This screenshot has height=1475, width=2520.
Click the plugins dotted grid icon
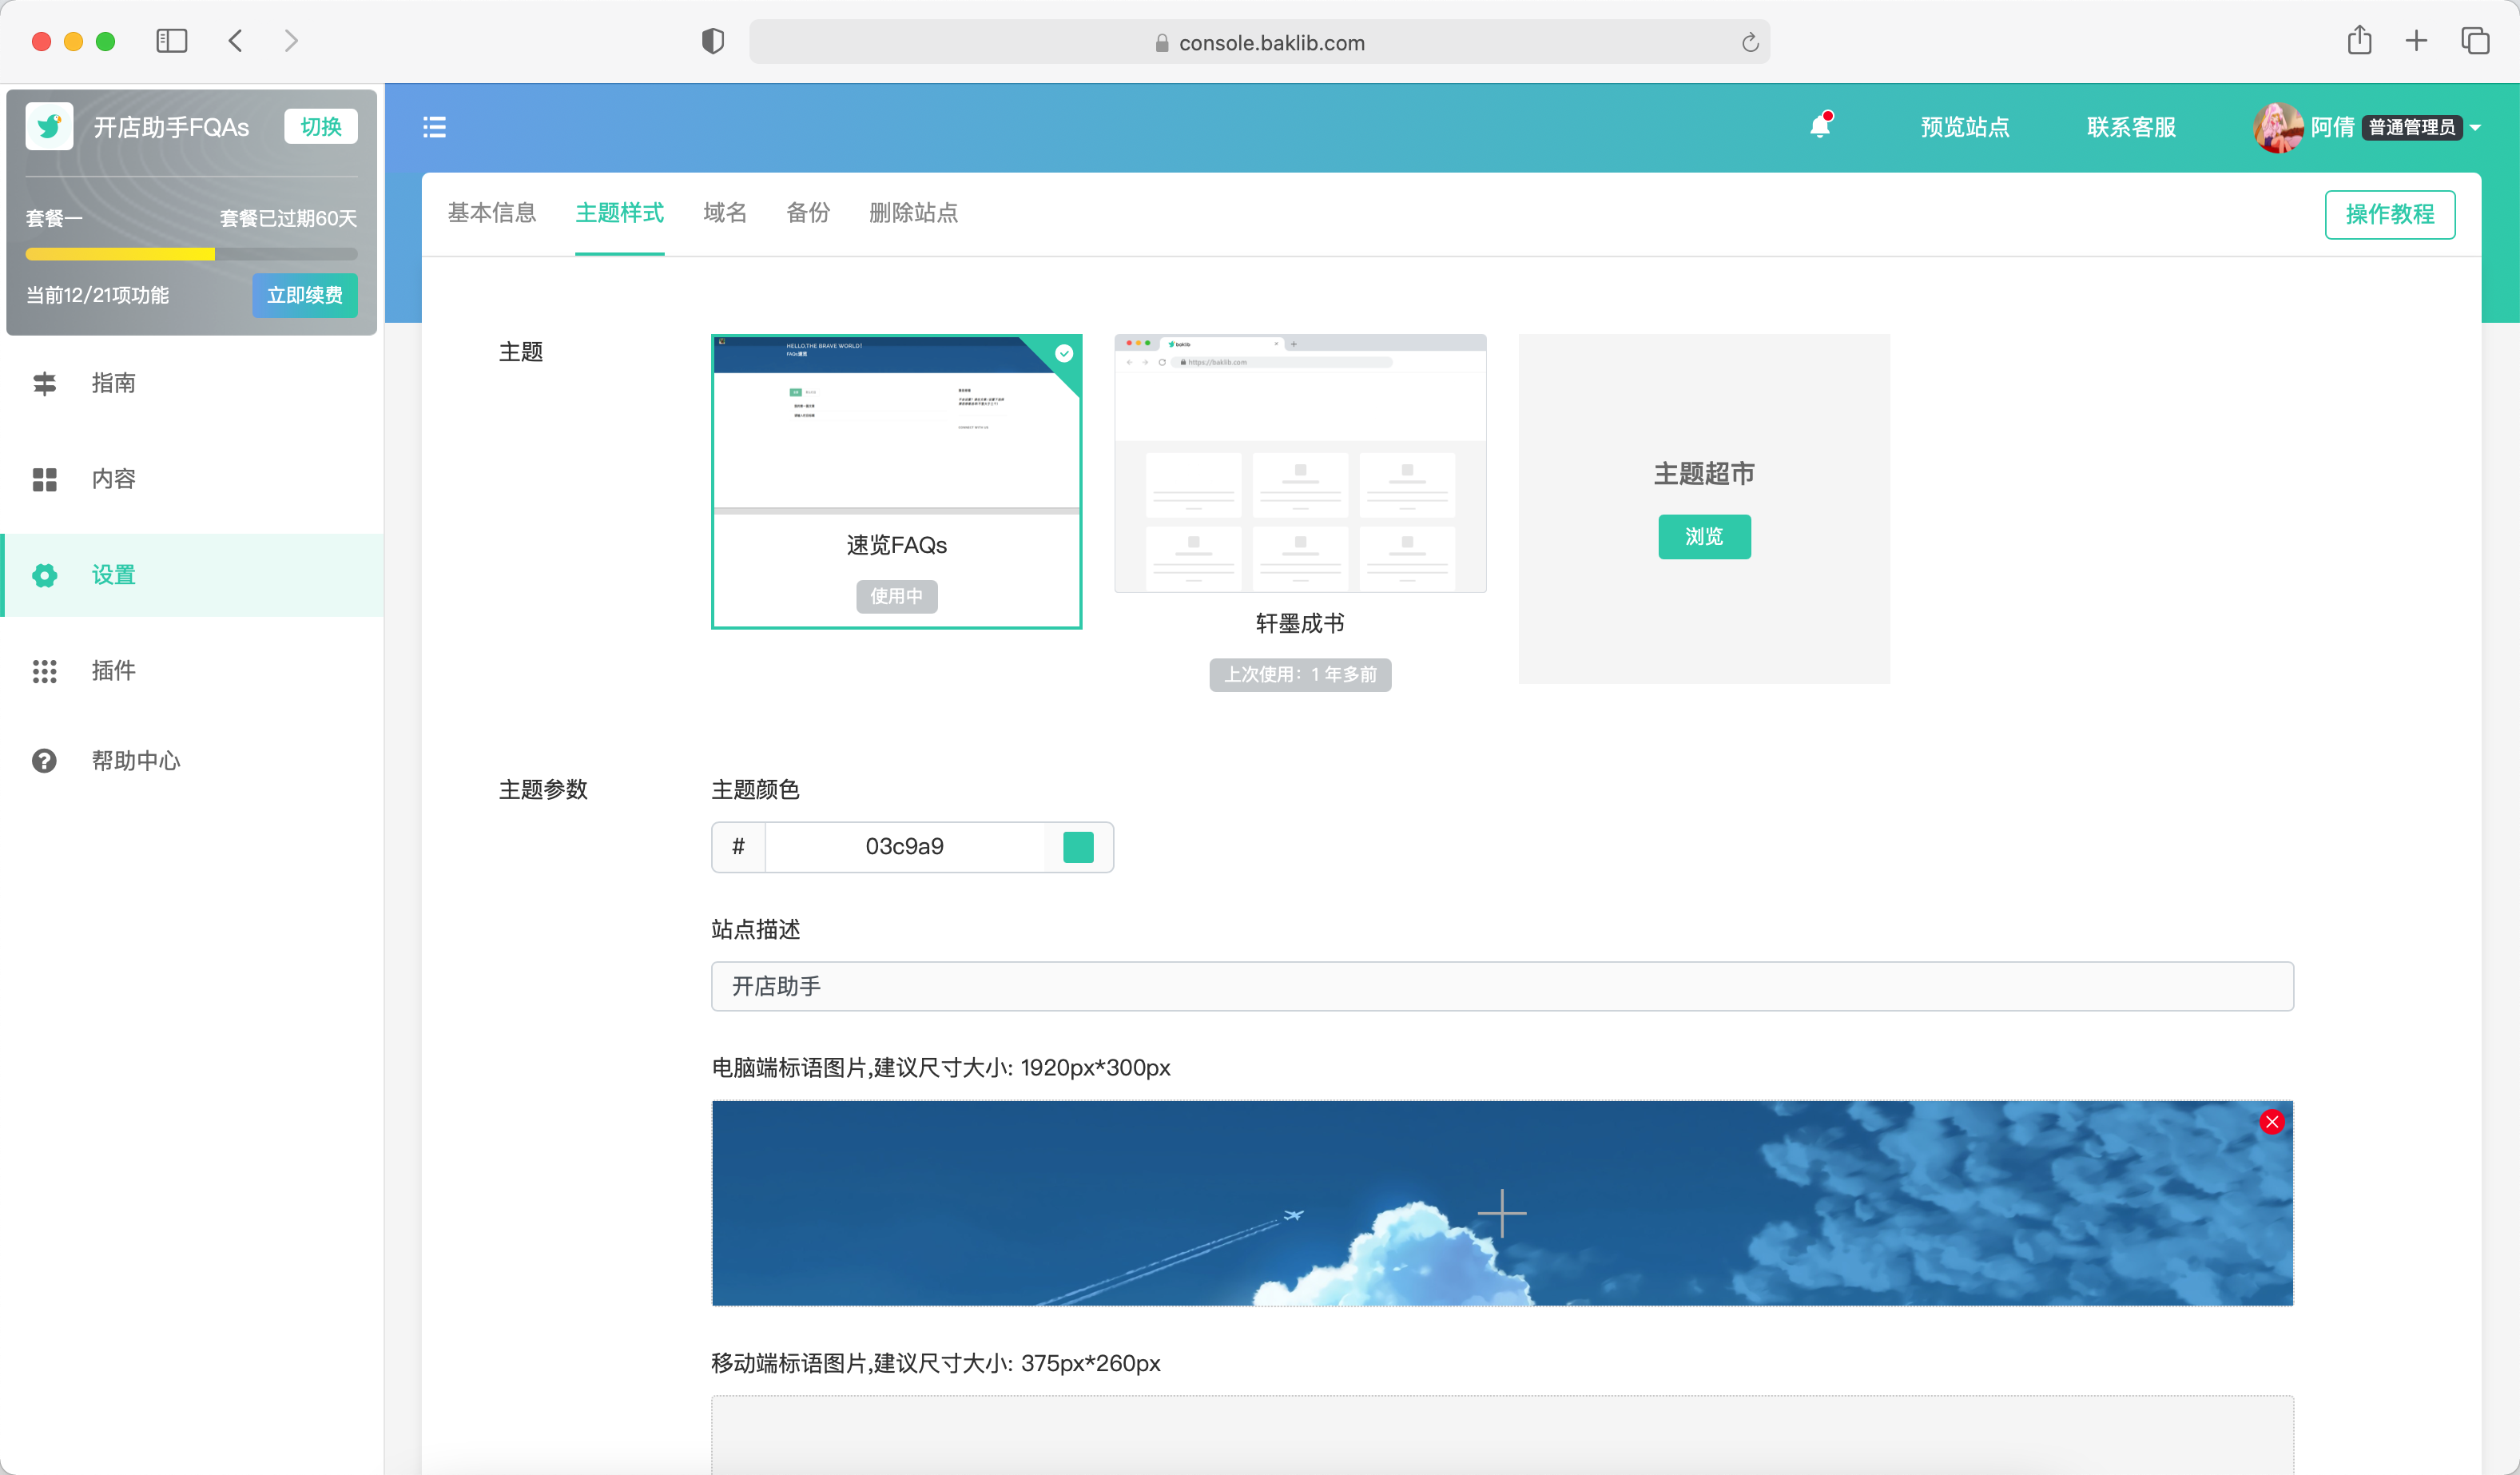coord(44,671)
